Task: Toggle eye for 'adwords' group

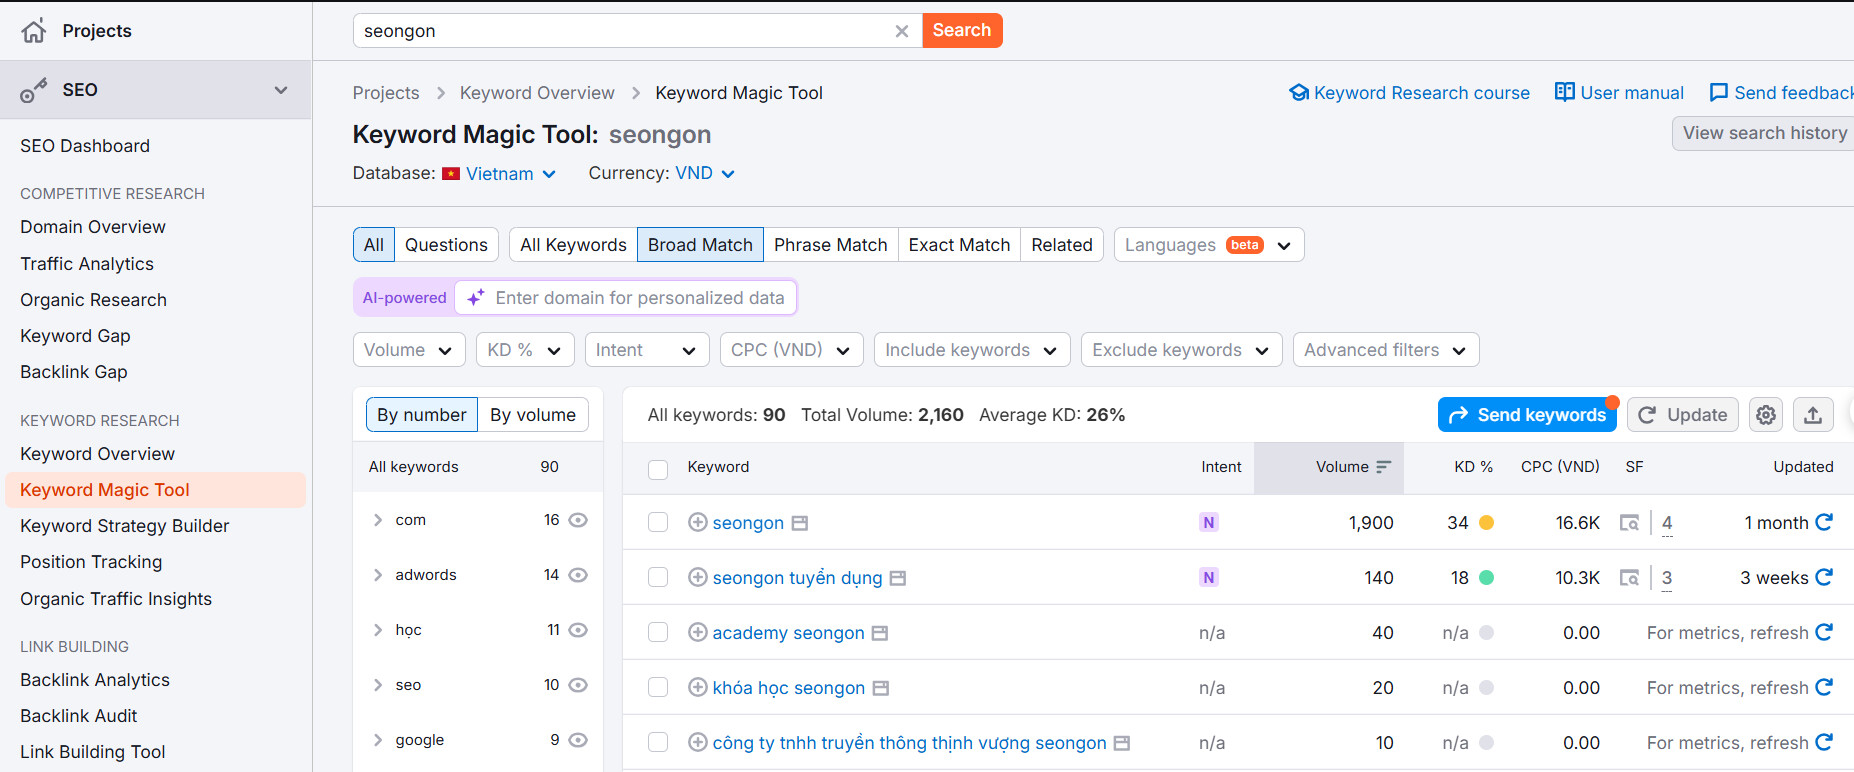Action: click(578, 575)
